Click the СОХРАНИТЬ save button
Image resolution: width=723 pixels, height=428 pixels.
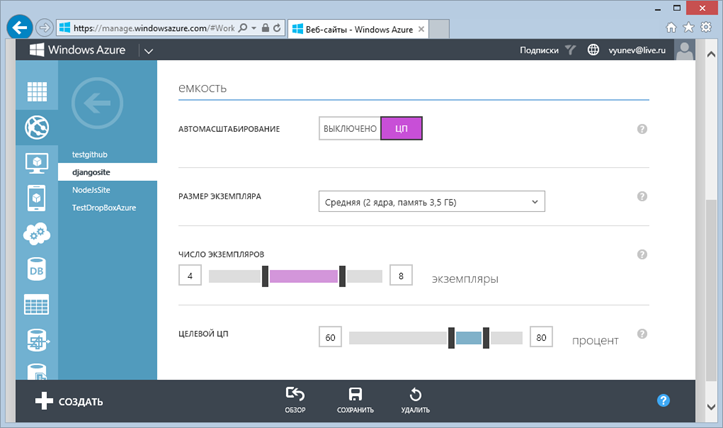[355, 400]
